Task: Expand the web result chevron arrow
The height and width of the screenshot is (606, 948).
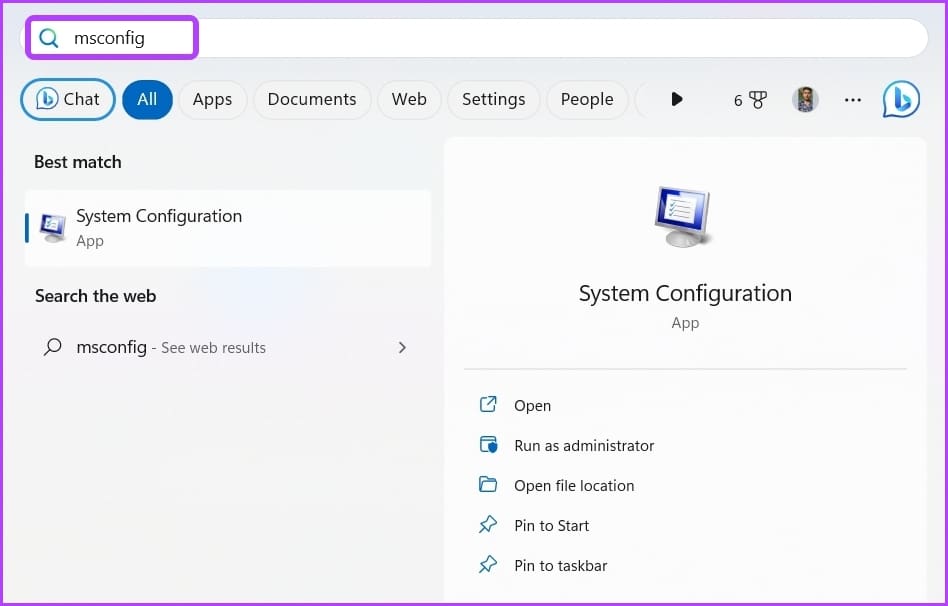Action: click(402, 347)
